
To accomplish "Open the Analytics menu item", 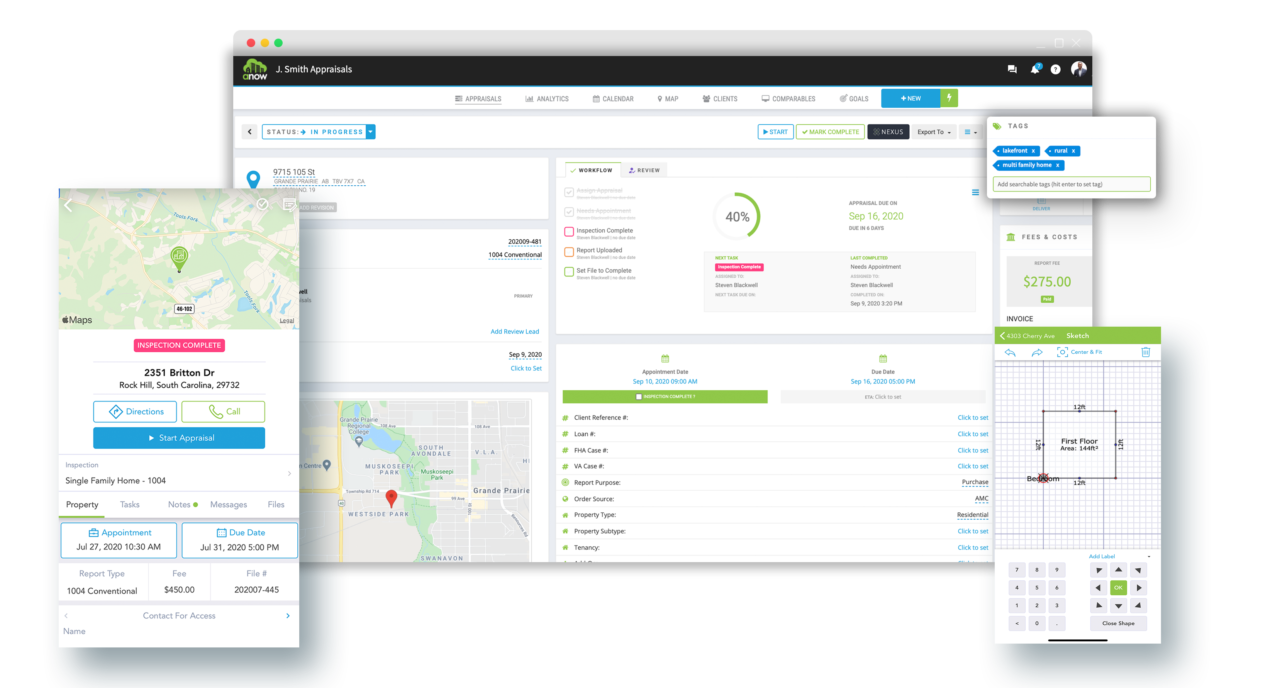I will tap(547, 99).
